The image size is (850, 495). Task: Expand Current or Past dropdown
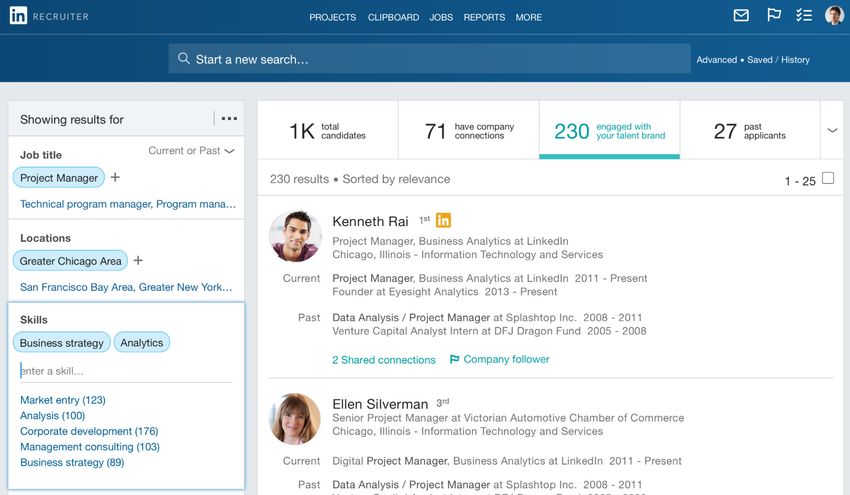191,151
